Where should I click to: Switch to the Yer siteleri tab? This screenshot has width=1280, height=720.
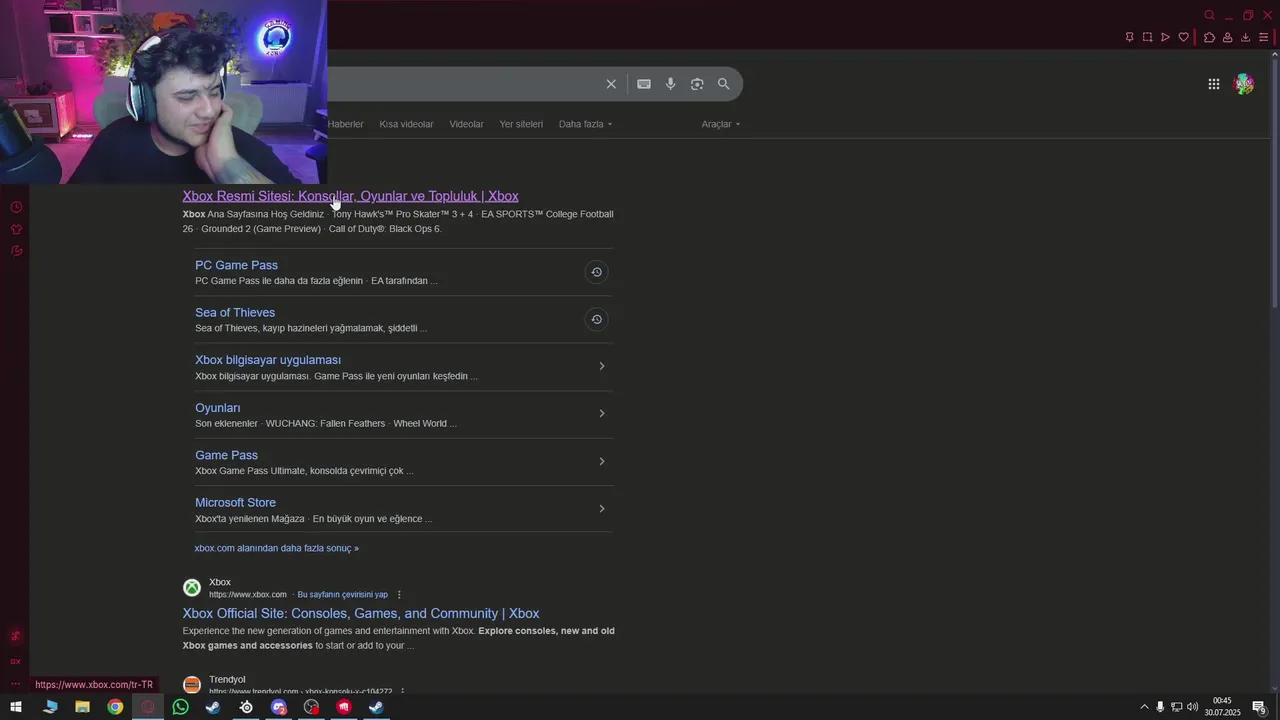coord(521,124)
